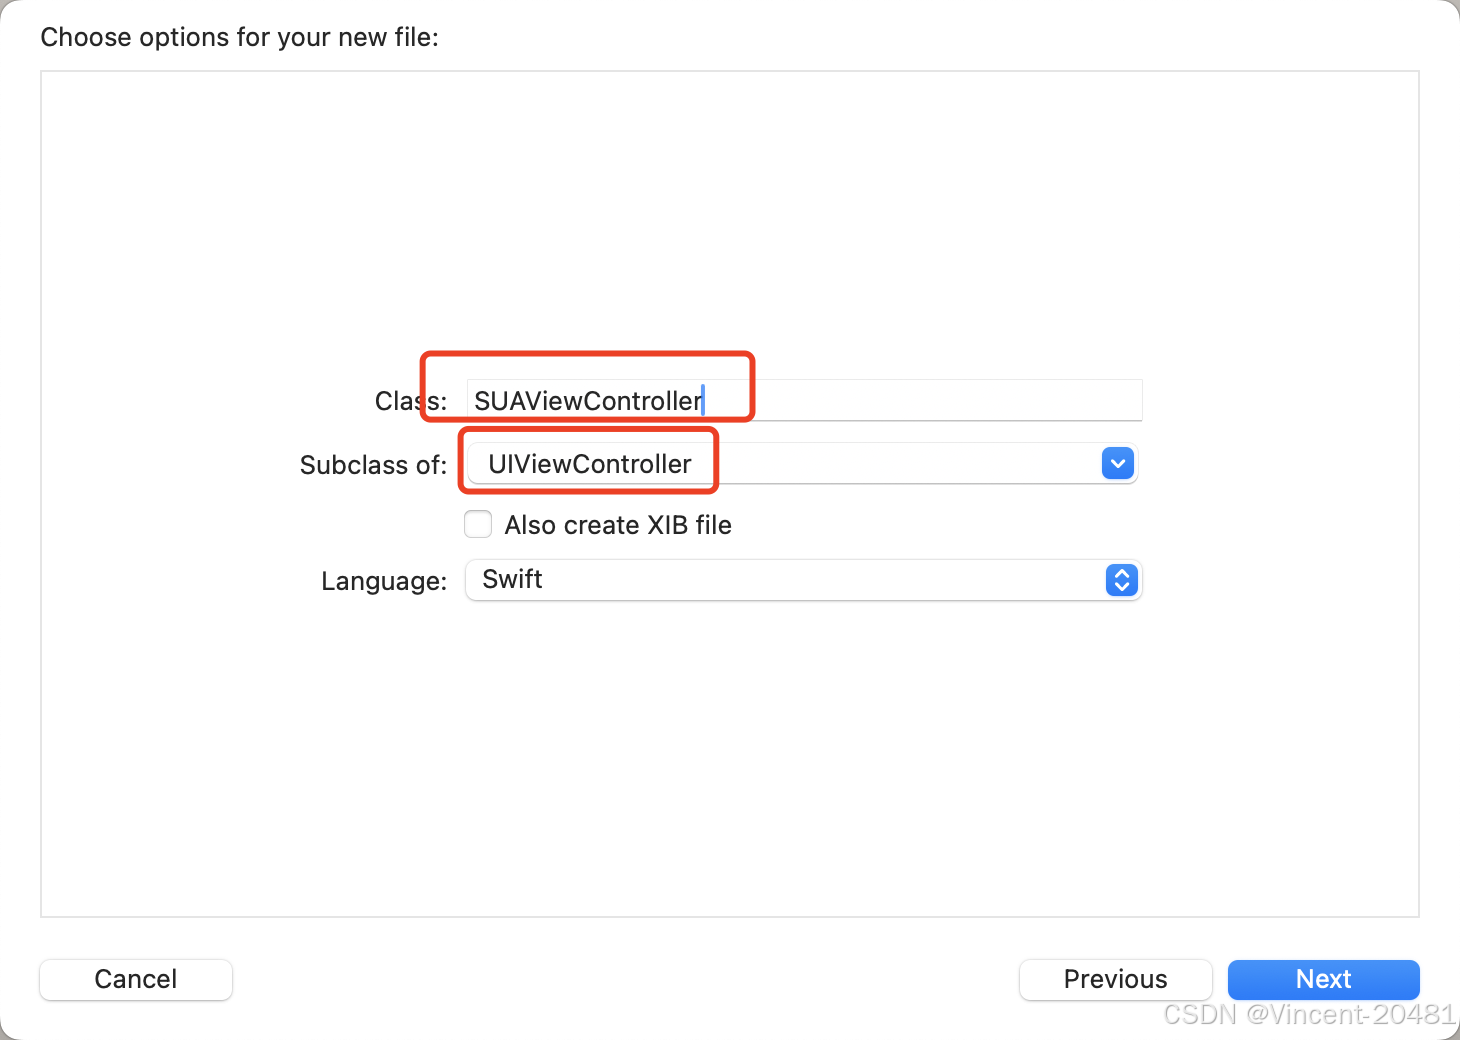Click the Class: field label
Viewport: 1460px width, 1040px height.
click(x=411, y=401)
